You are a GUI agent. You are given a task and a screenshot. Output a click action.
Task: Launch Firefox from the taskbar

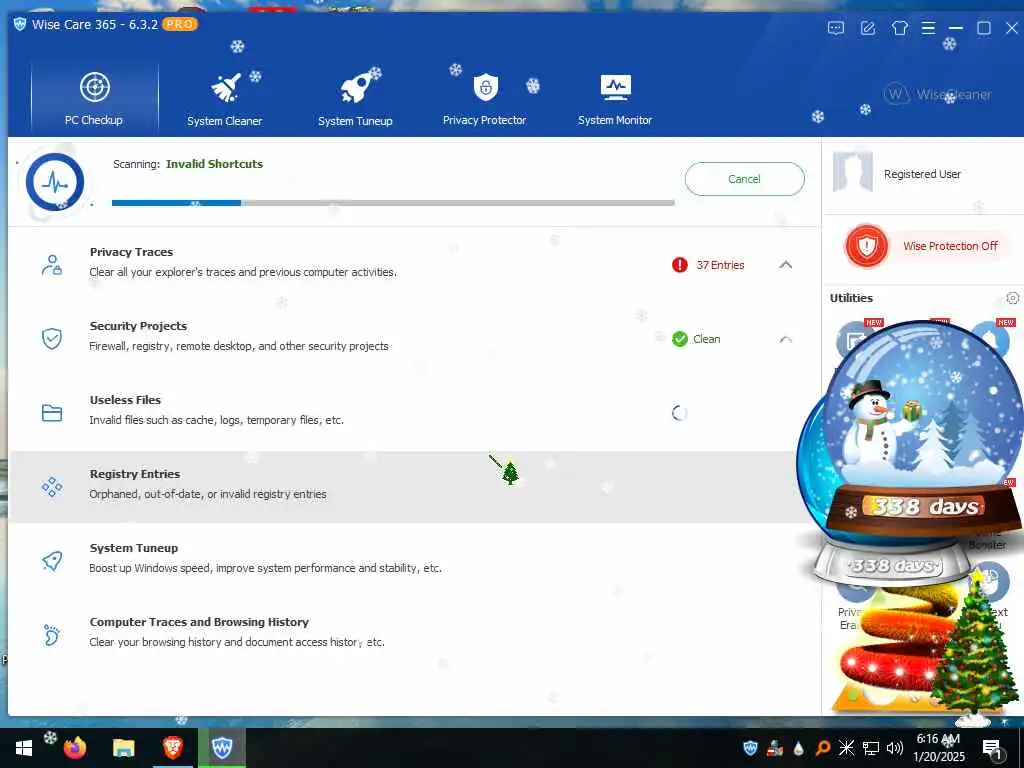pyautogui.click(x=74, y=748)
